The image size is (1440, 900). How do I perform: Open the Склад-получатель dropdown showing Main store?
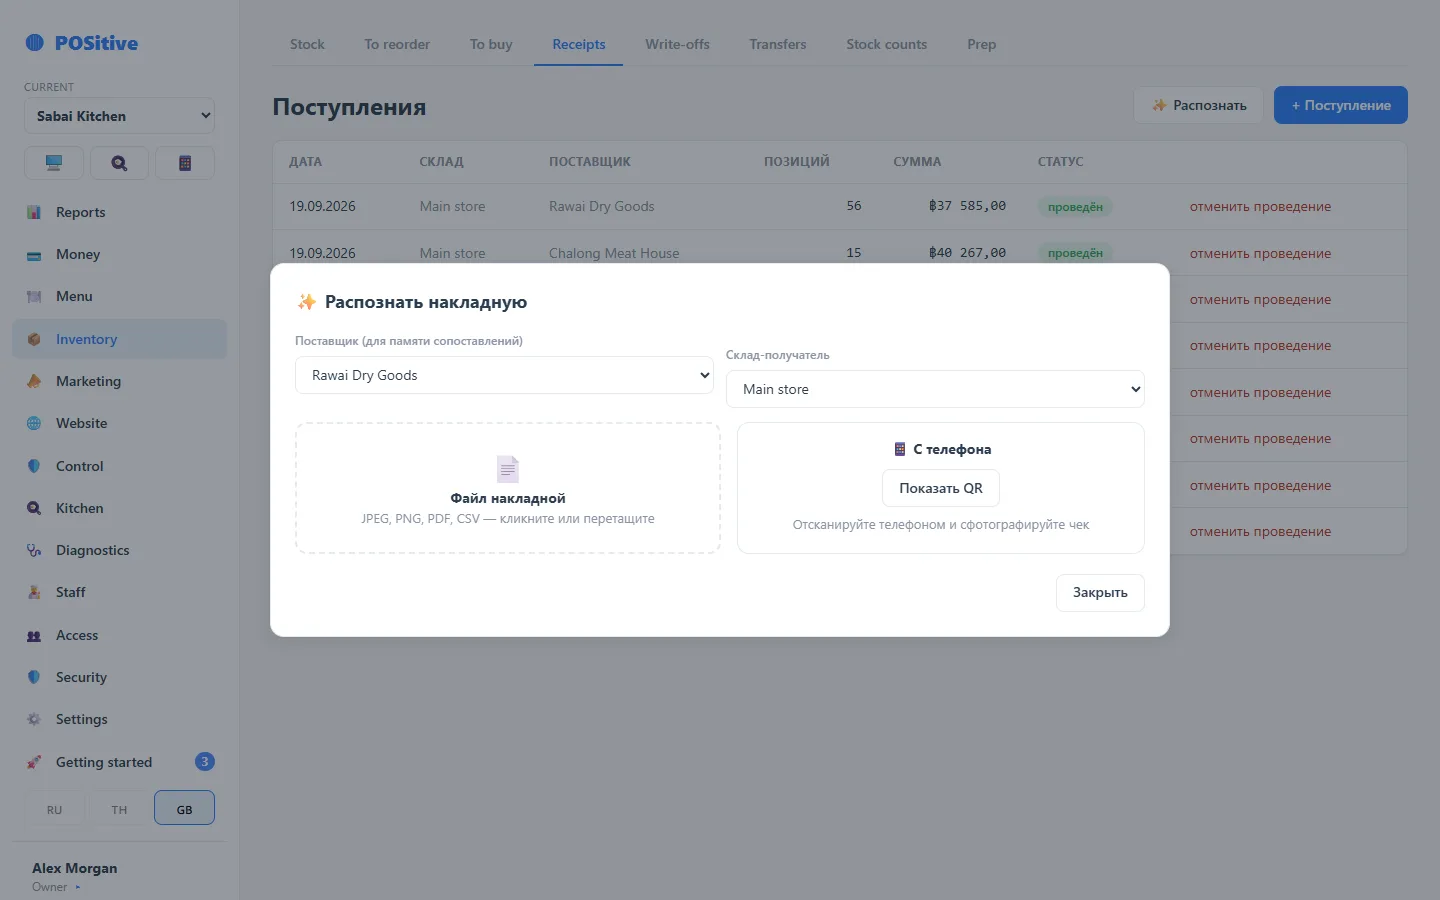[935, 389]
